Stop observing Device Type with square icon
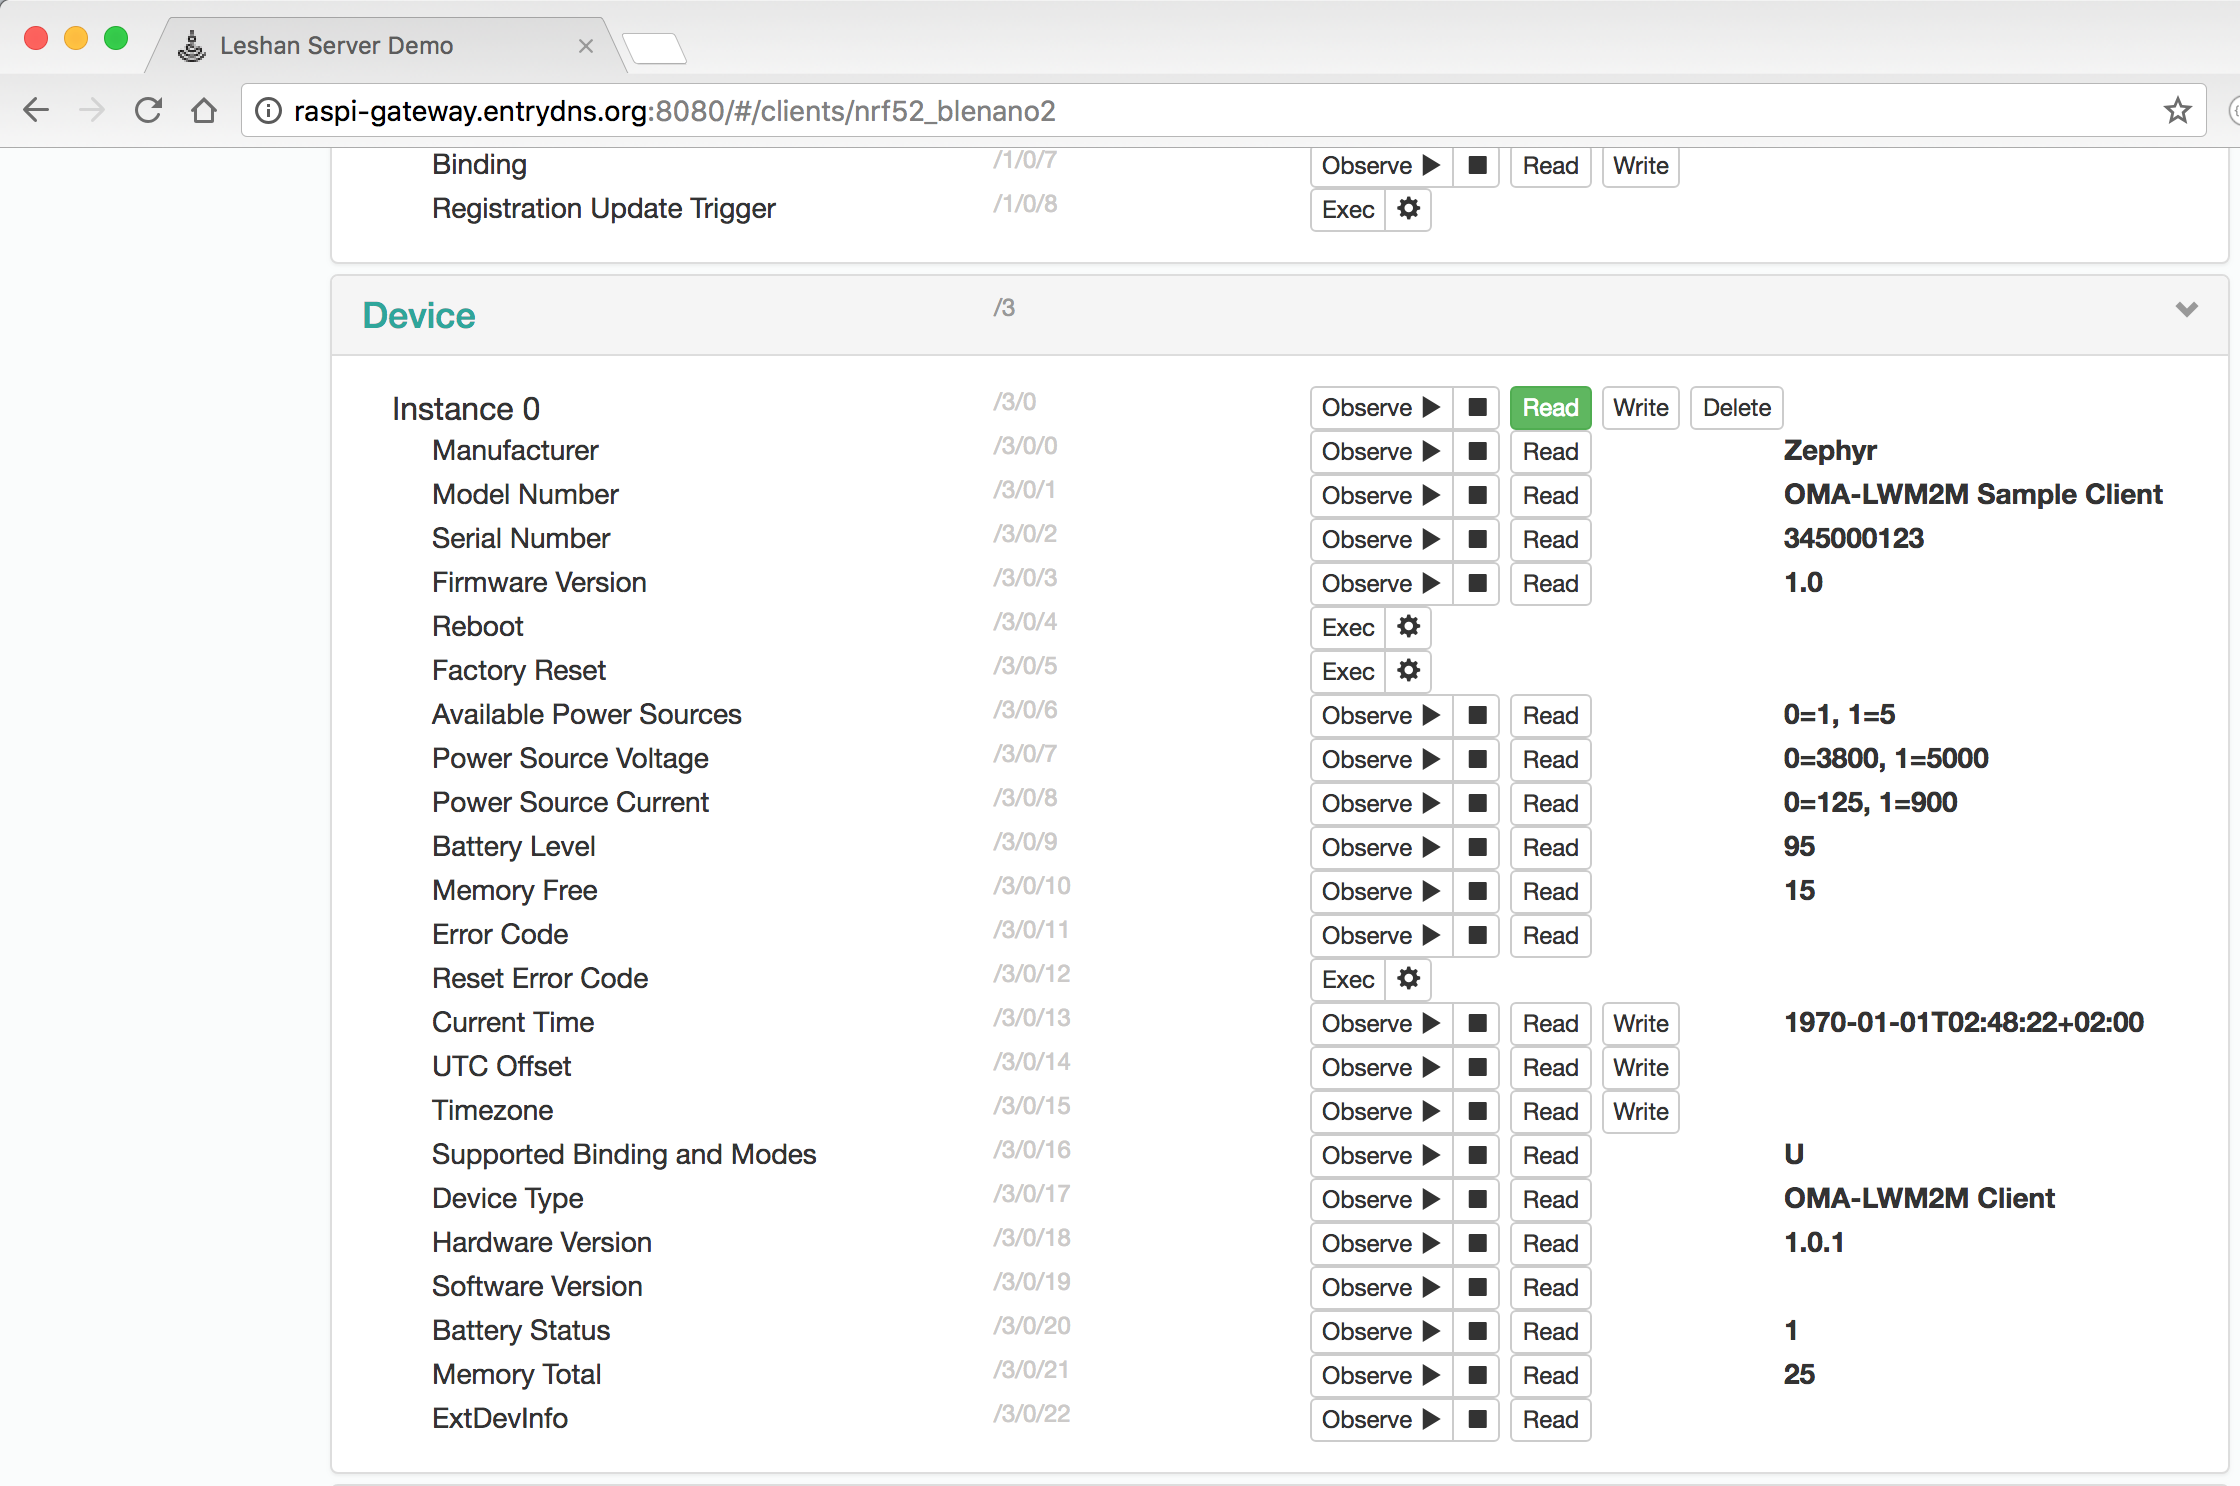This screenshot has height=1486, width=2240. (1476, 1200)
